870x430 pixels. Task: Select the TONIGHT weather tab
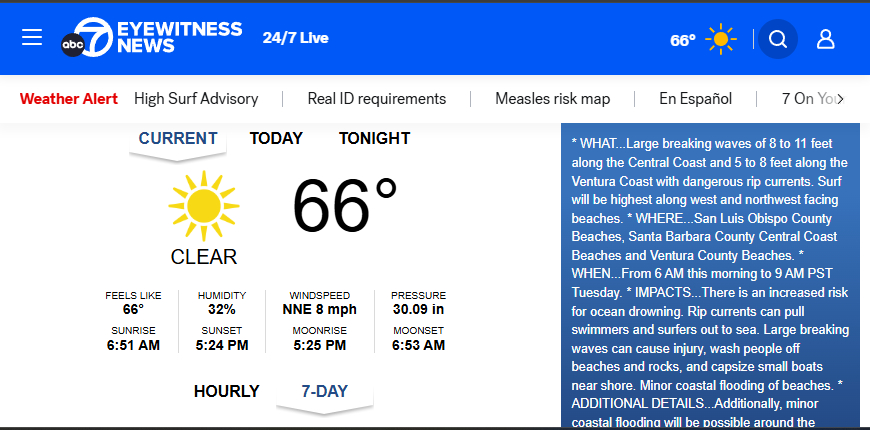click(374, 138)
